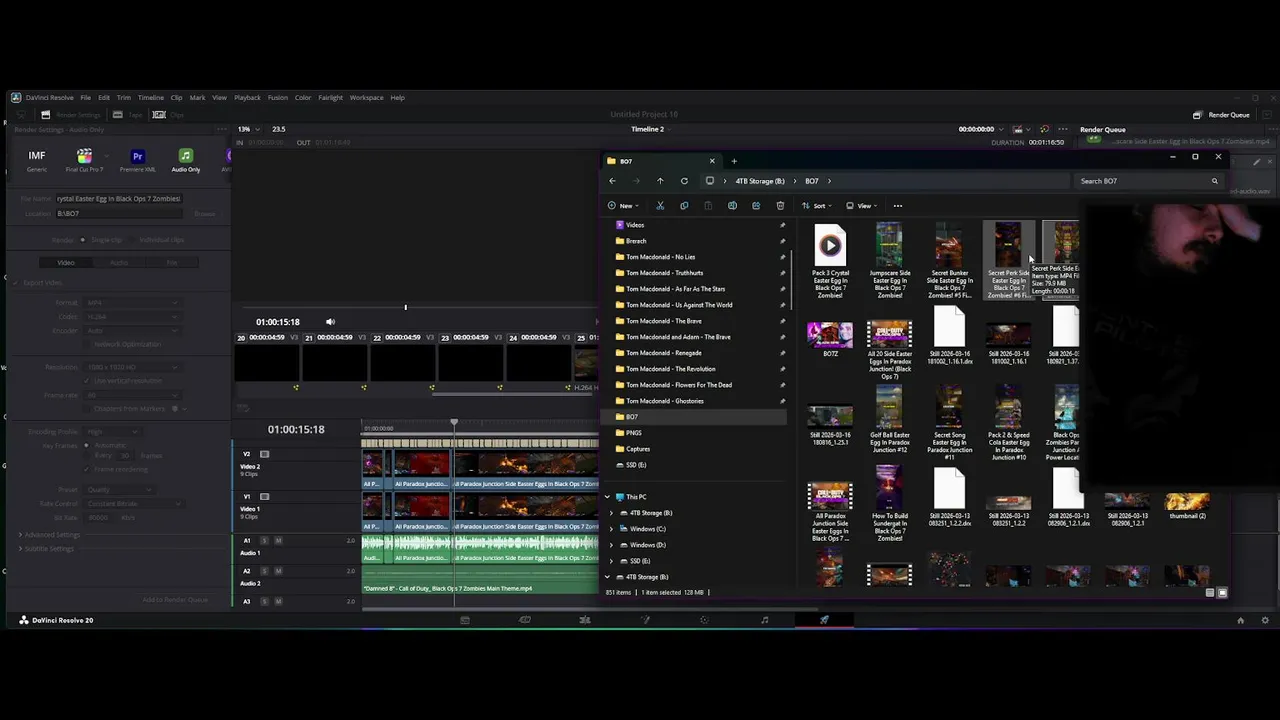Select the Audio Only render preset
This screenshot has width=1280, height=720.
(x=185, y=159)
